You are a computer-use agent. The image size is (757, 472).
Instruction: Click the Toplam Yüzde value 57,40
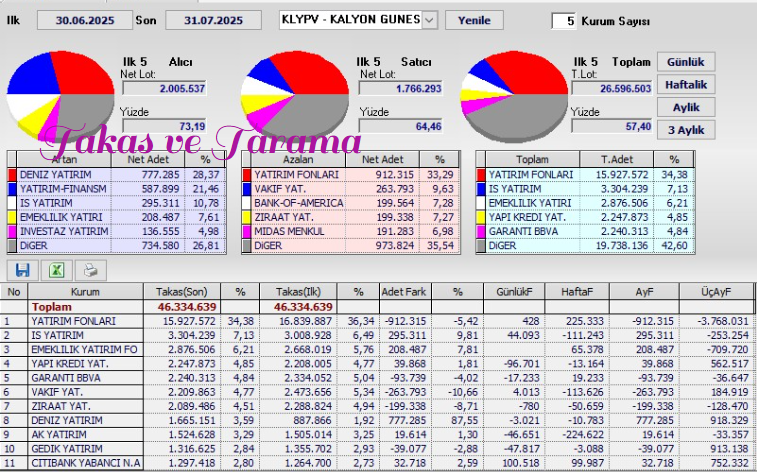pos(612,126)
